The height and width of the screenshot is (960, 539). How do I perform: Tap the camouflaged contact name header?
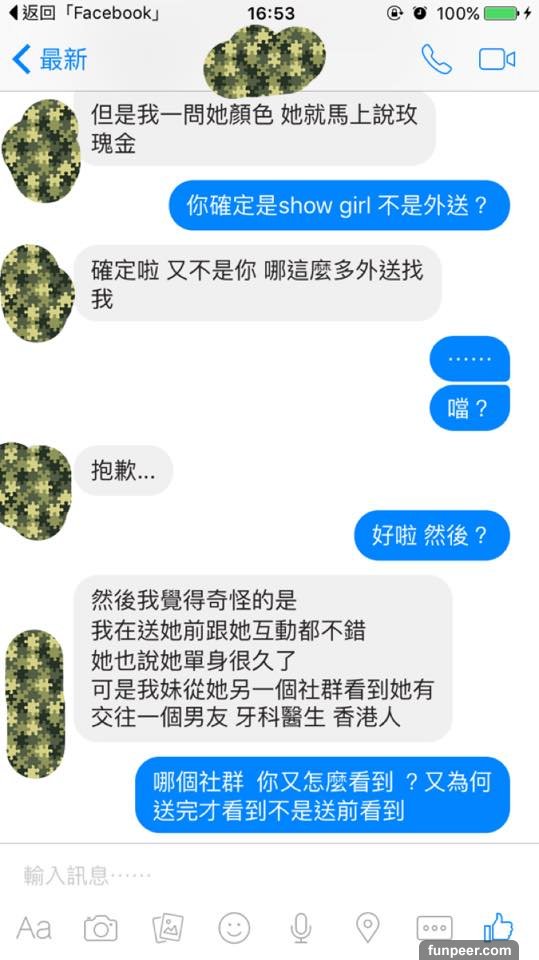264,61
